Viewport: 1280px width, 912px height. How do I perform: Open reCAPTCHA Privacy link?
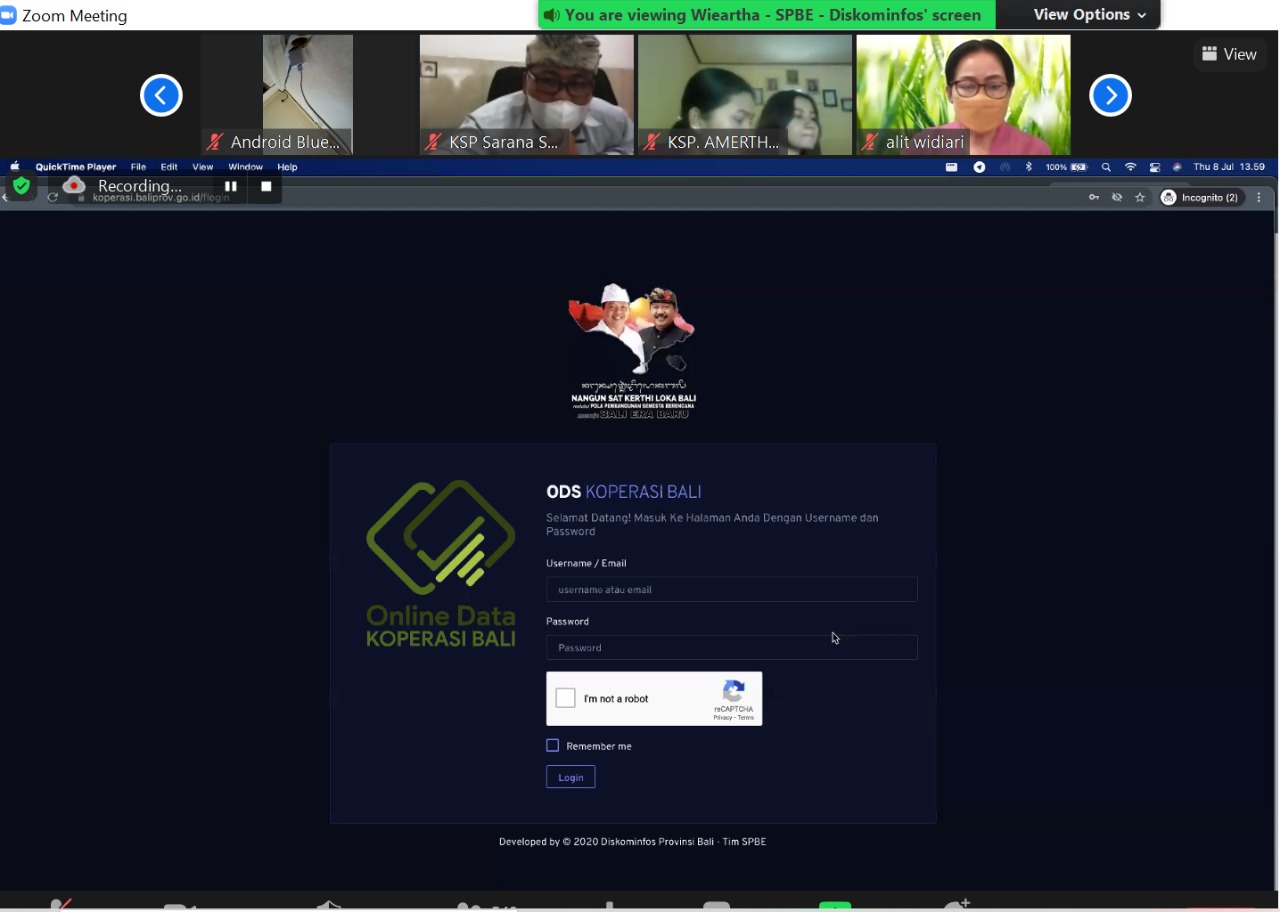point(722,718)
